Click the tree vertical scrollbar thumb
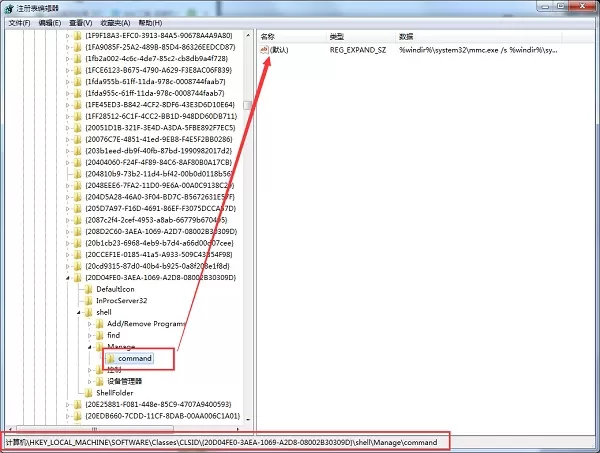The height and width of the screenshot is (453, 600). click(x=248, y=105)
